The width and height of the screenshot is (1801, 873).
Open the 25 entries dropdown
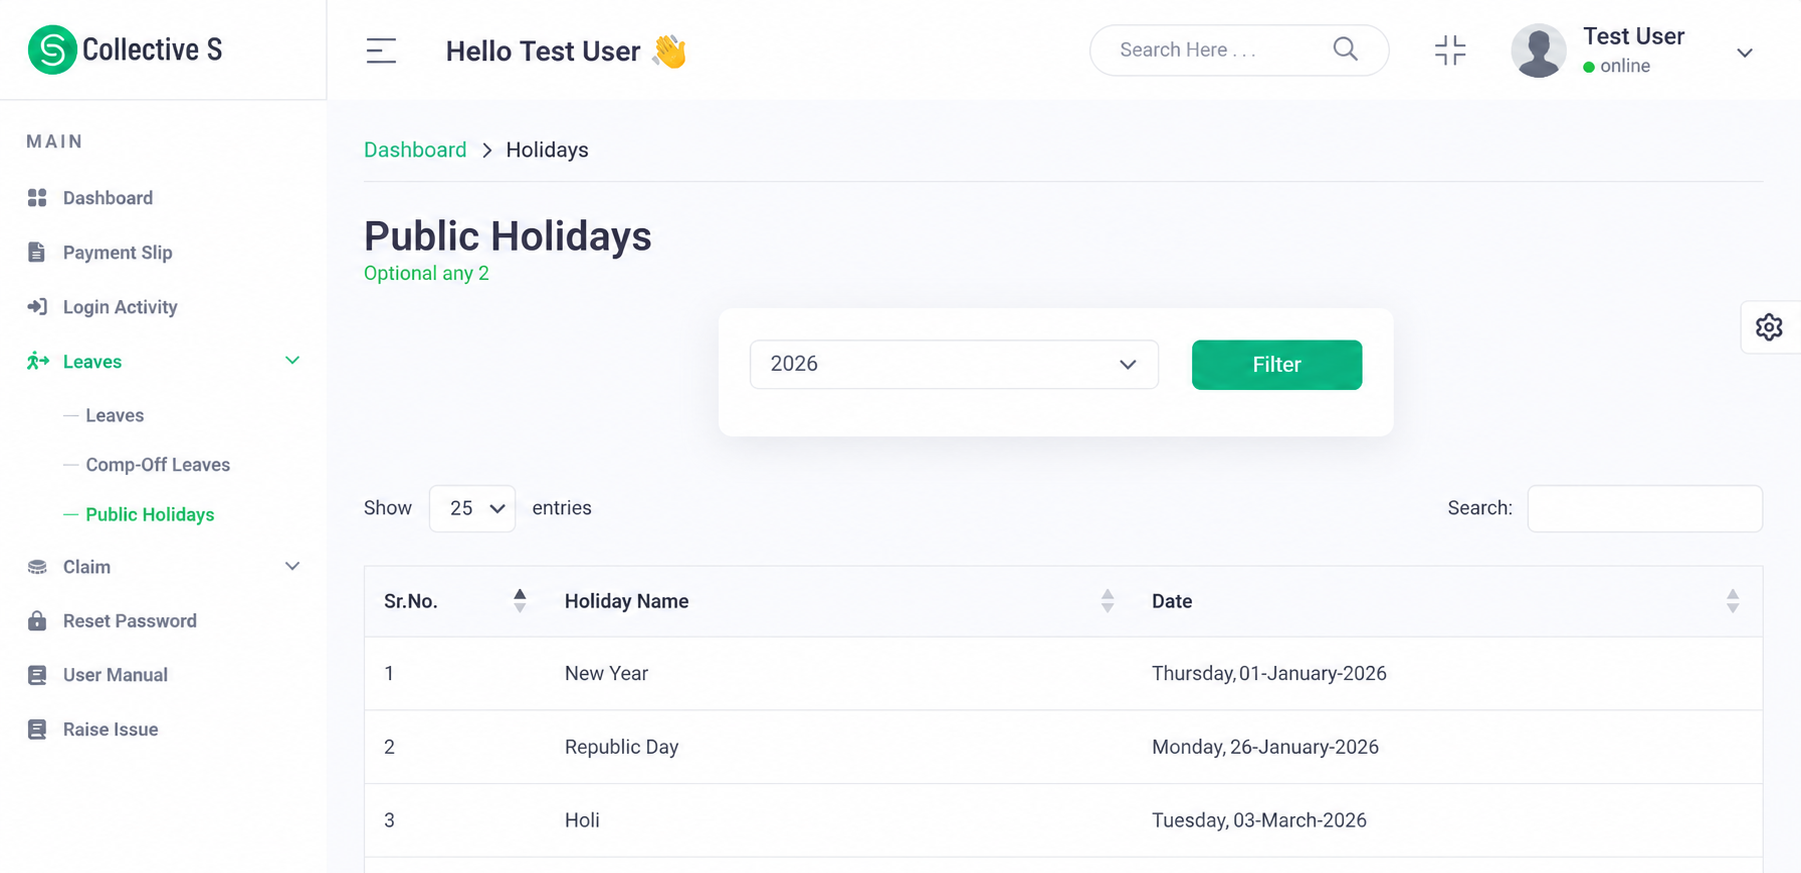point(472,508)
